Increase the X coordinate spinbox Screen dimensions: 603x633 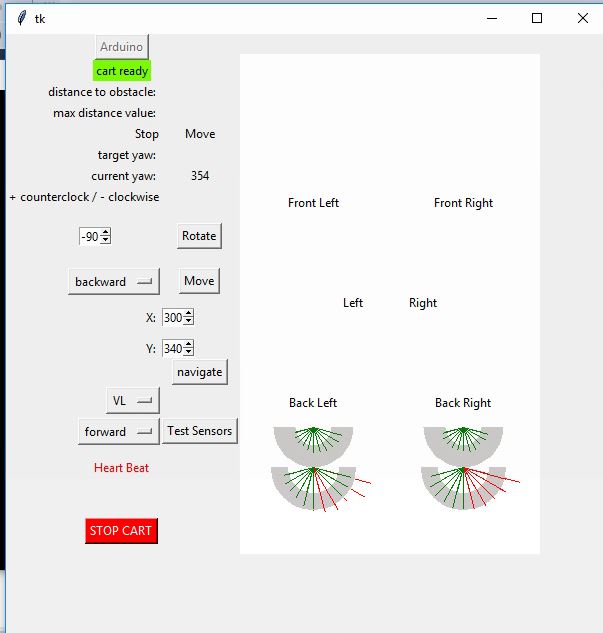pos(188,314)
